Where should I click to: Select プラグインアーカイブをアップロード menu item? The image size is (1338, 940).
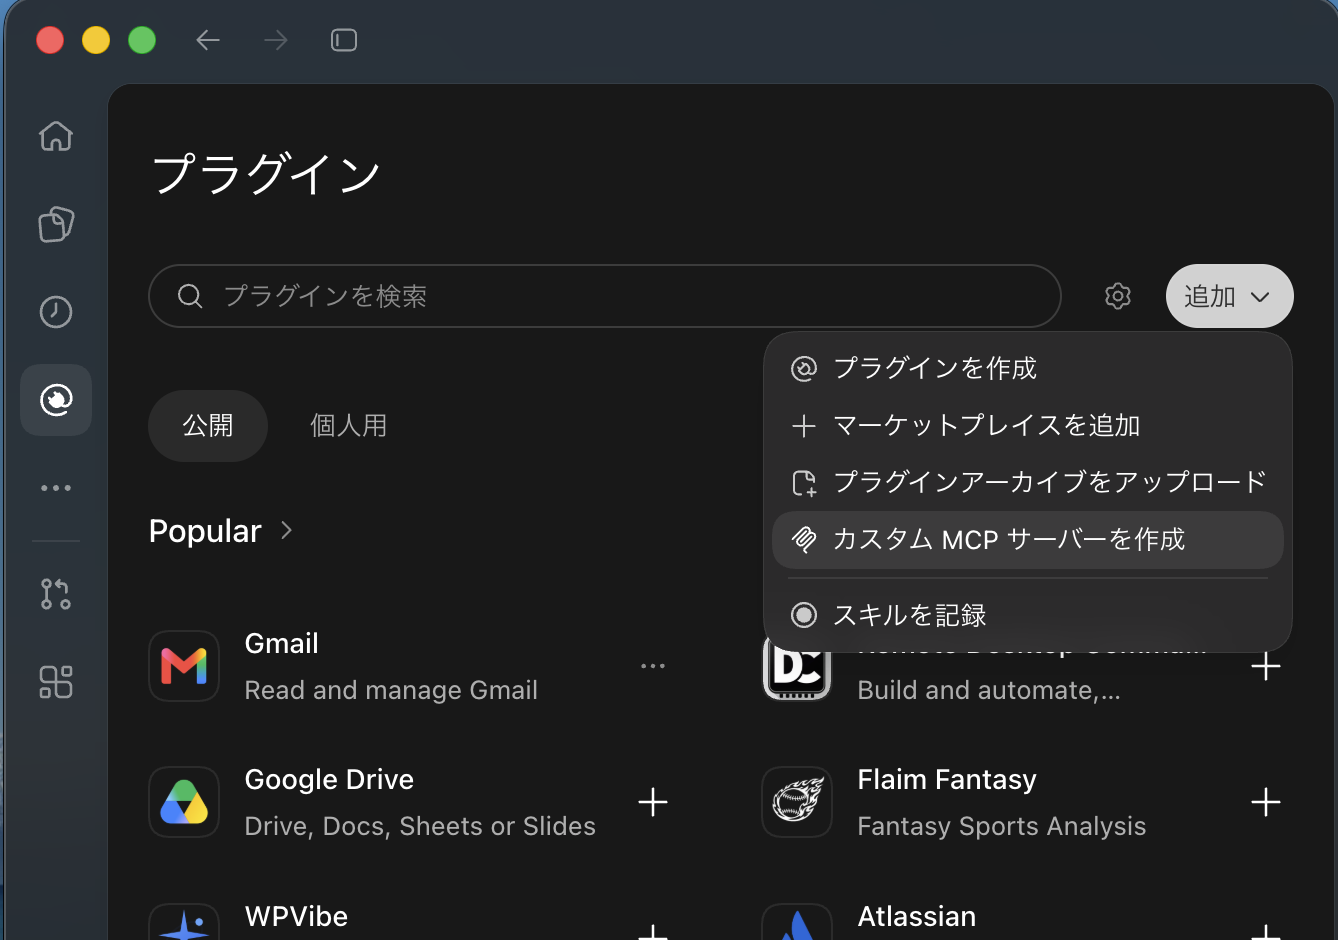click(x=1028, y=482)
